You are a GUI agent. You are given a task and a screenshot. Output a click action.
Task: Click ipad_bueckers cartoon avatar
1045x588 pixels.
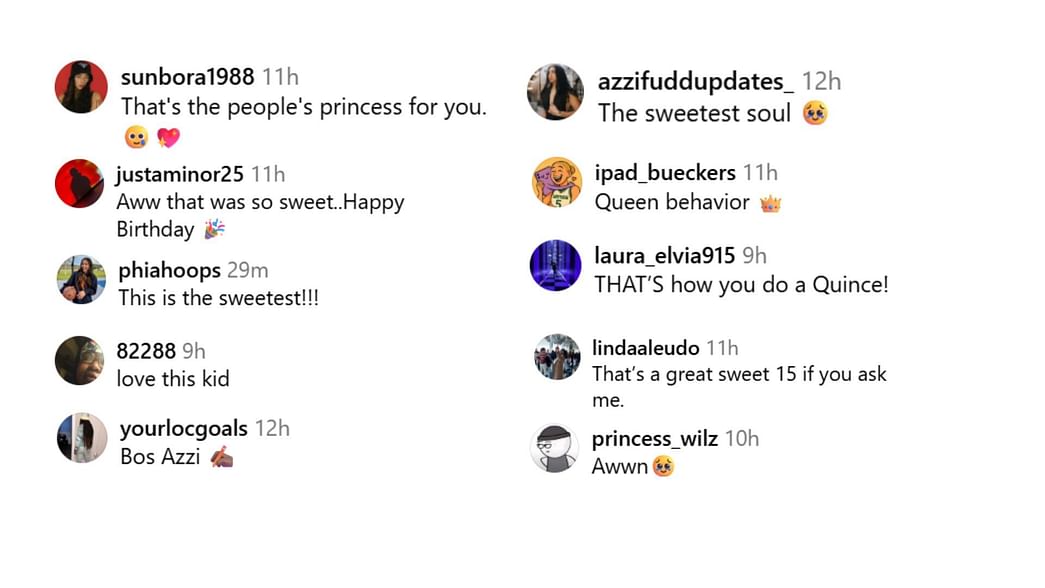pyautogui.click(x=557, y=182)
